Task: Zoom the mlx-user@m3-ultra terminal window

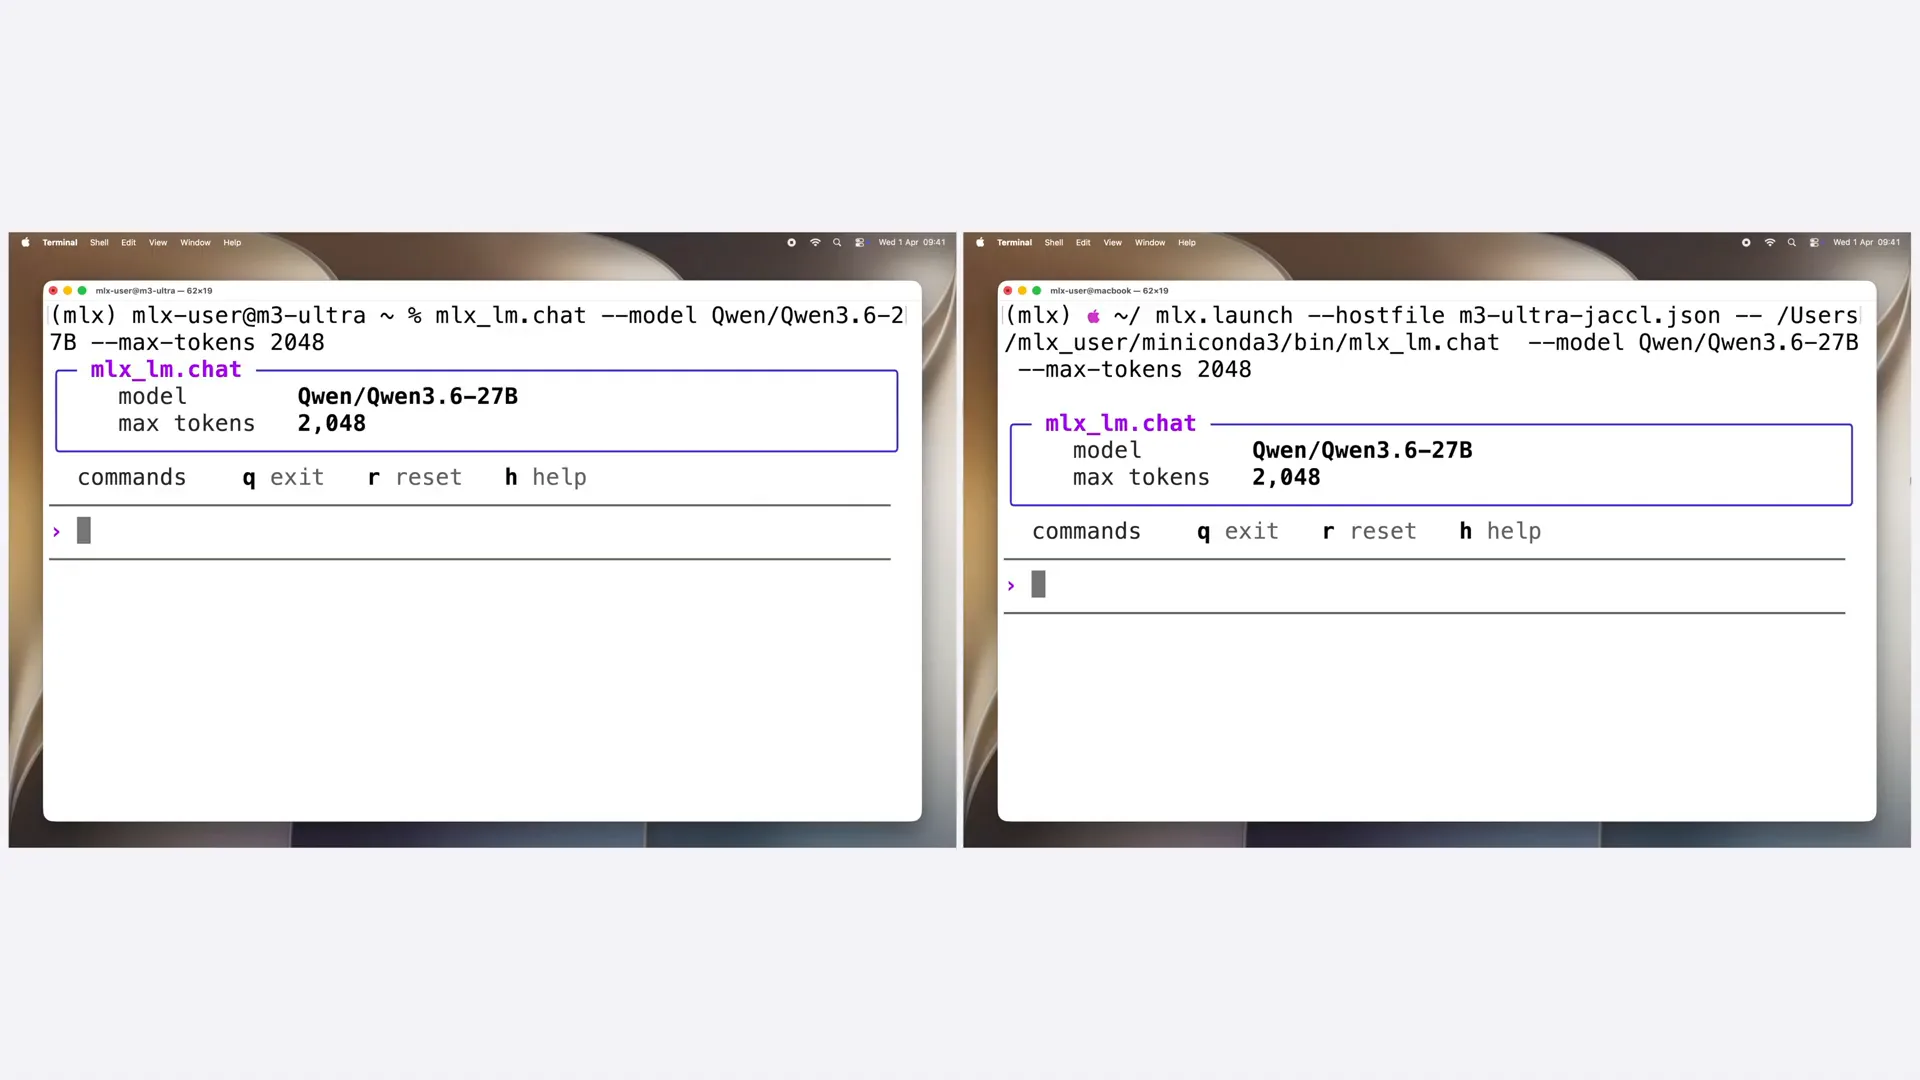Action: [x=82, y=291]
